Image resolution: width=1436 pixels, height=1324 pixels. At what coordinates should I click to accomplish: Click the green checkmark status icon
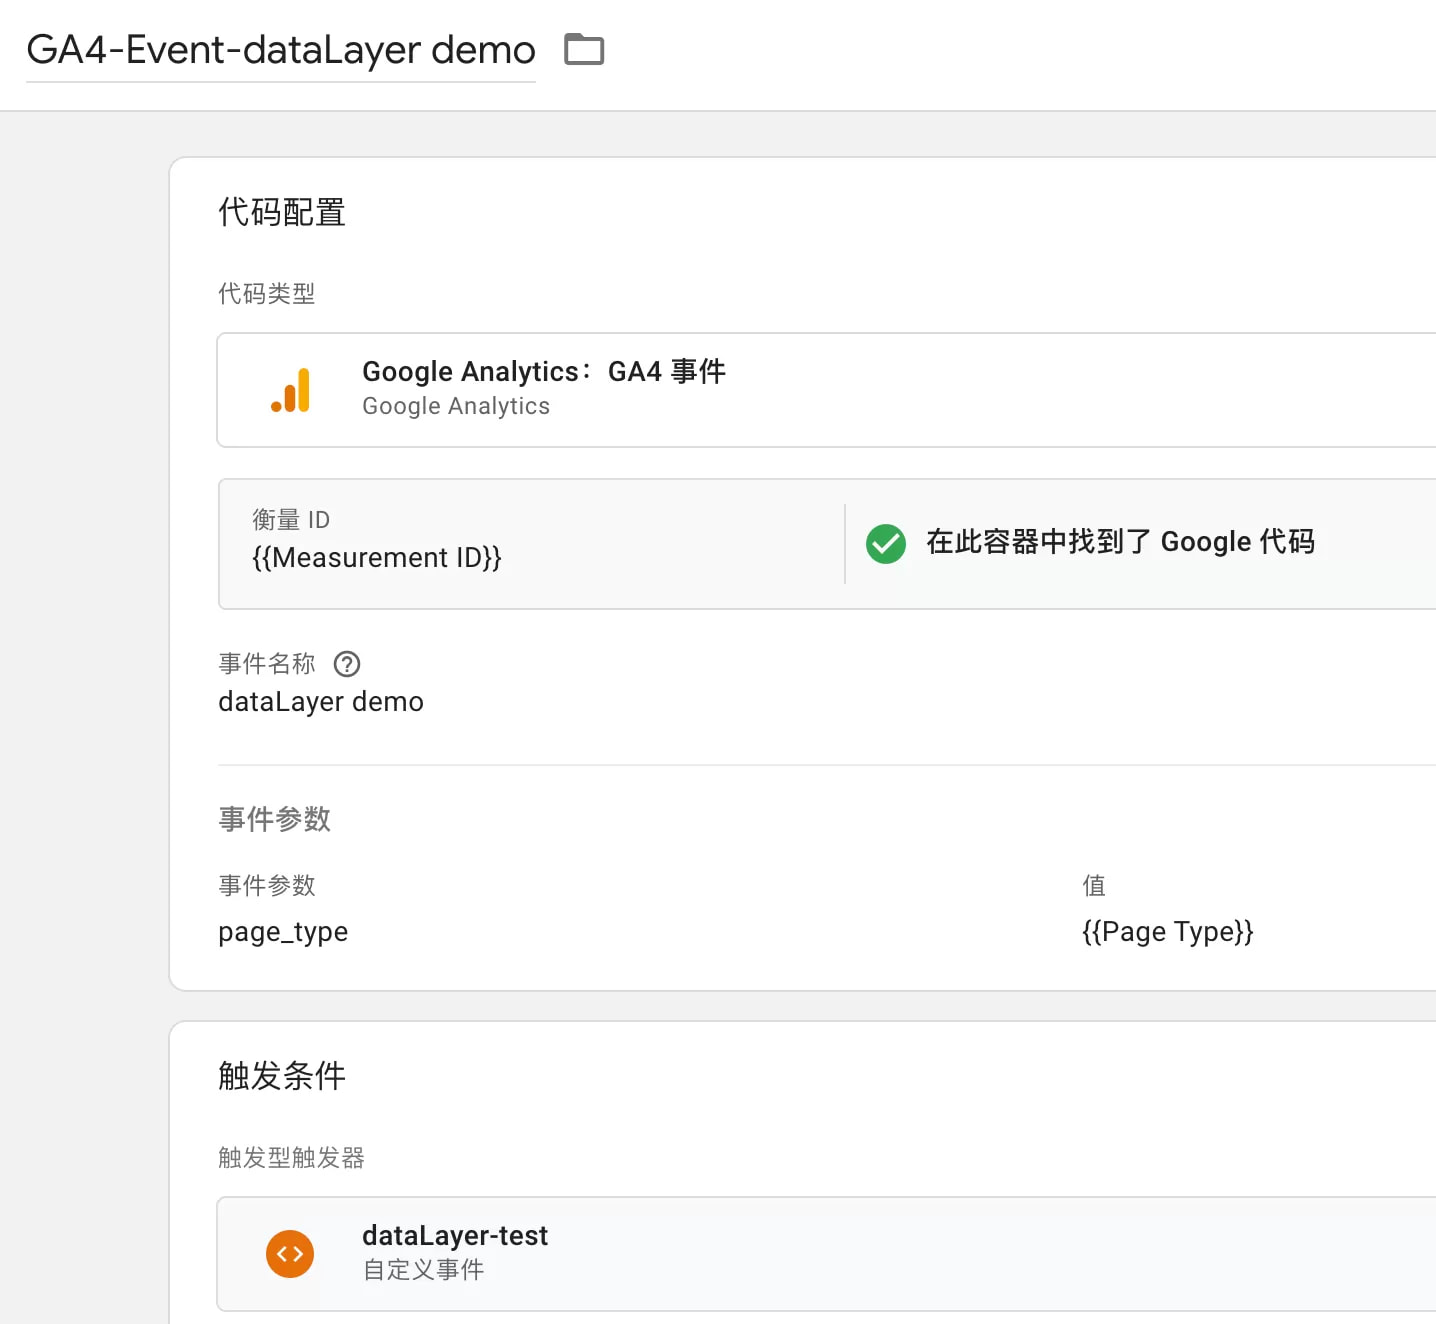[885, 543]
